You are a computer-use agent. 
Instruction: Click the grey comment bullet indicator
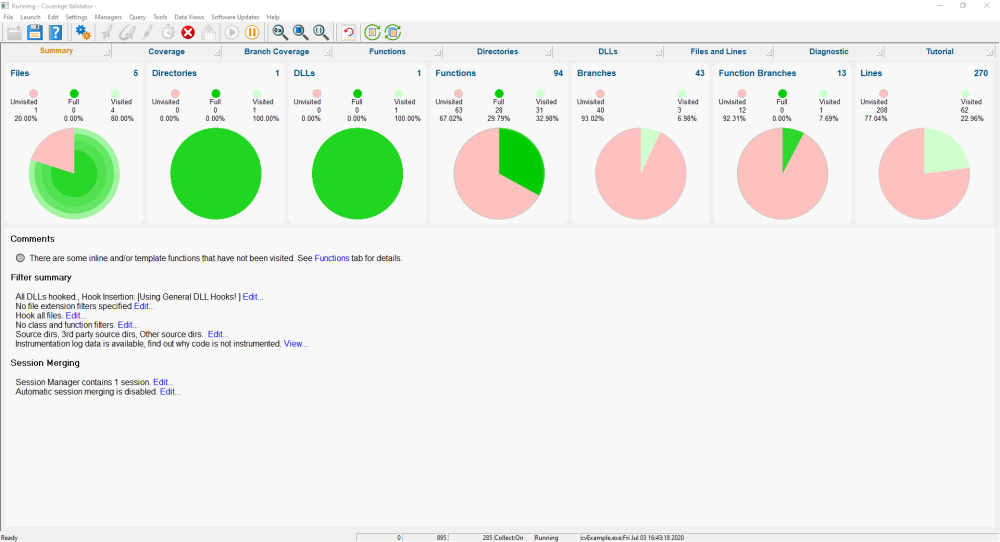point(20,258)
